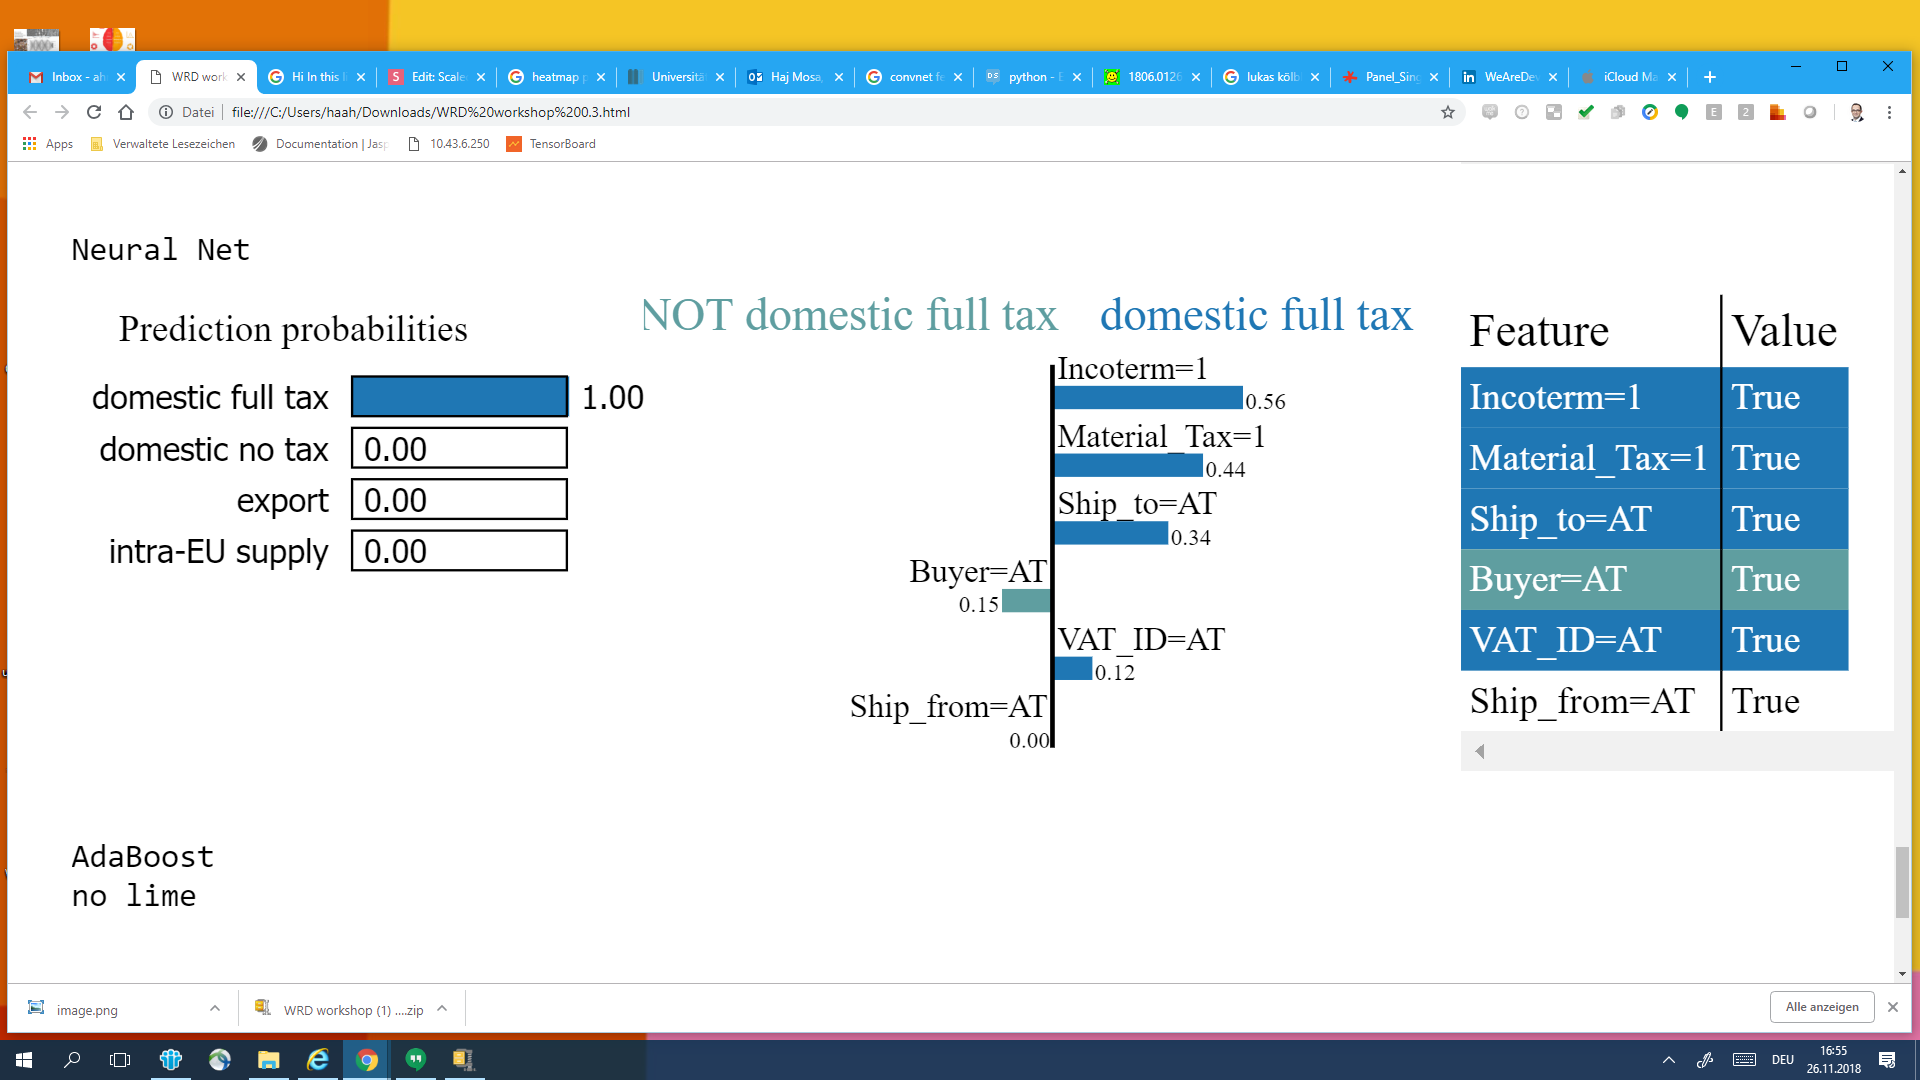
Task: Click the page vertical scrollbar thumb
Action: click(x=1901, y=882)
